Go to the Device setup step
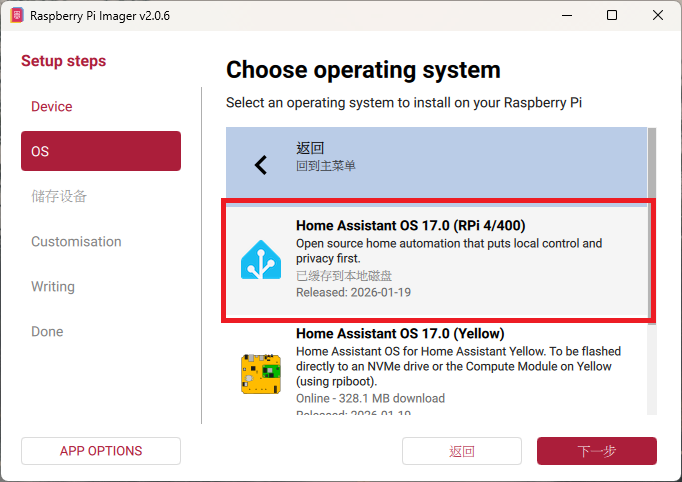 coord(52,107)
